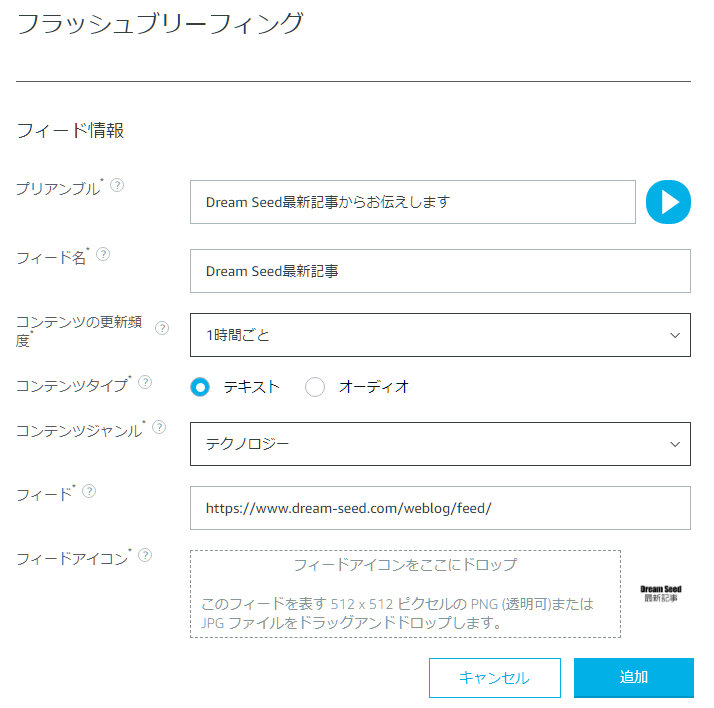Viewport: 714px width, 708px height.
Task: Click the Dream Seed feed icon thumbnail
Action: click(661, 594)
